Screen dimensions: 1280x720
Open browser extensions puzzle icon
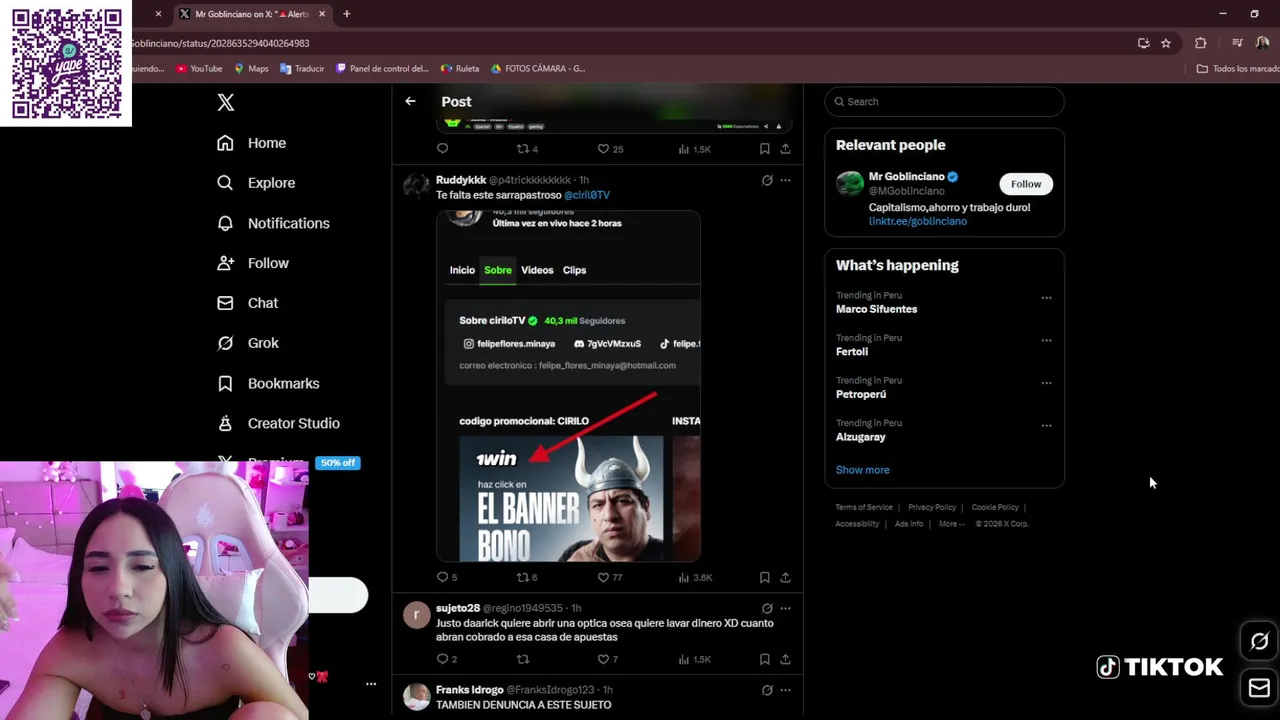[x=1201, y=43]
